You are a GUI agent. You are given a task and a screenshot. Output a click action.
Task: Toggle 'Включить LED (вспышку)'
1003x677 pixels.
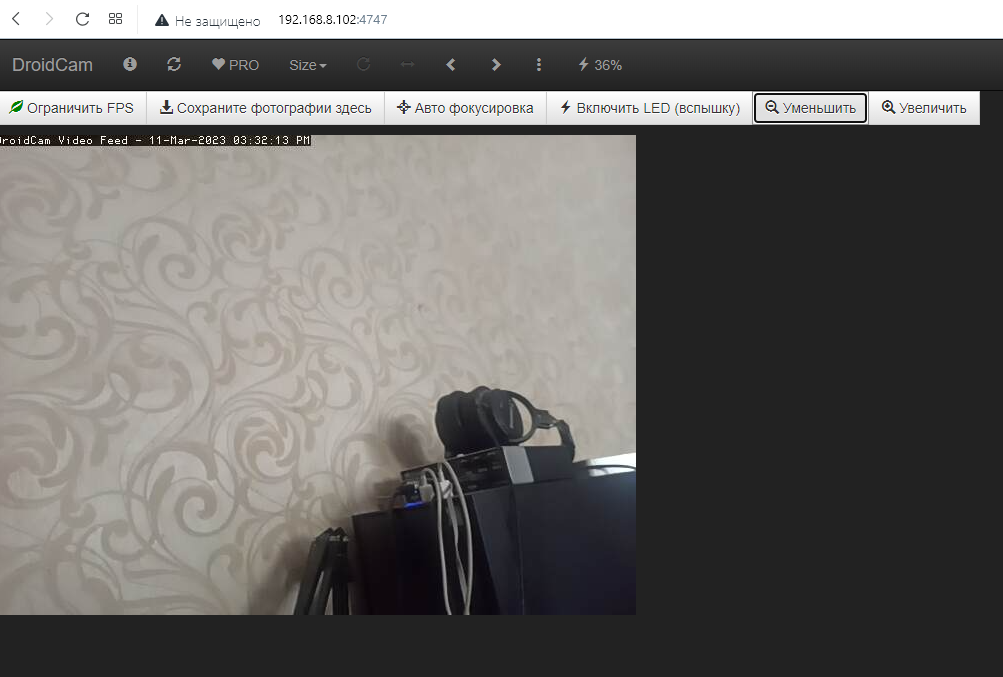pos(650,108)
